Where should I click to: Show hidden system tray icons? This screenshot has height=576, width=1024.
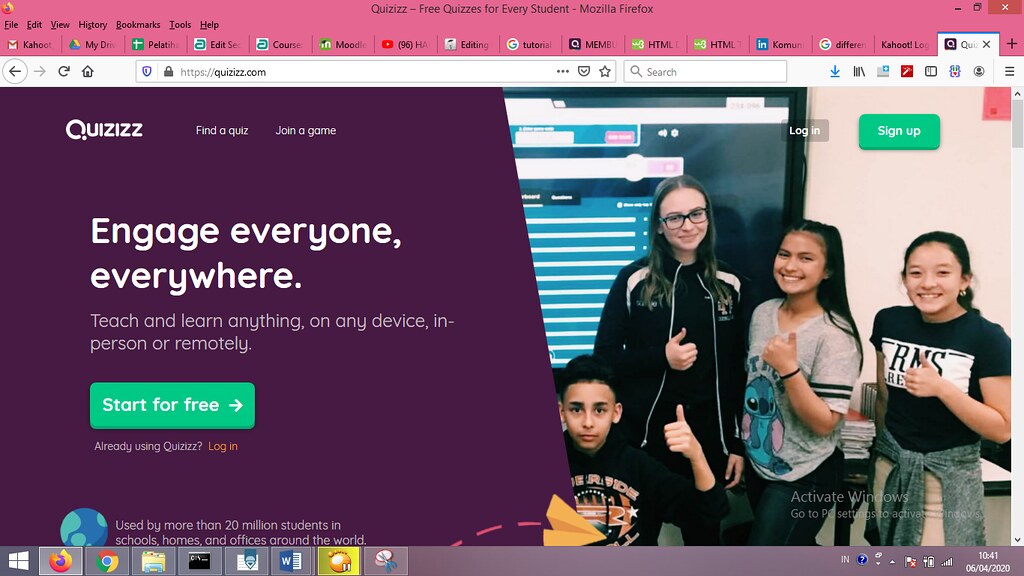click(892, 561)
